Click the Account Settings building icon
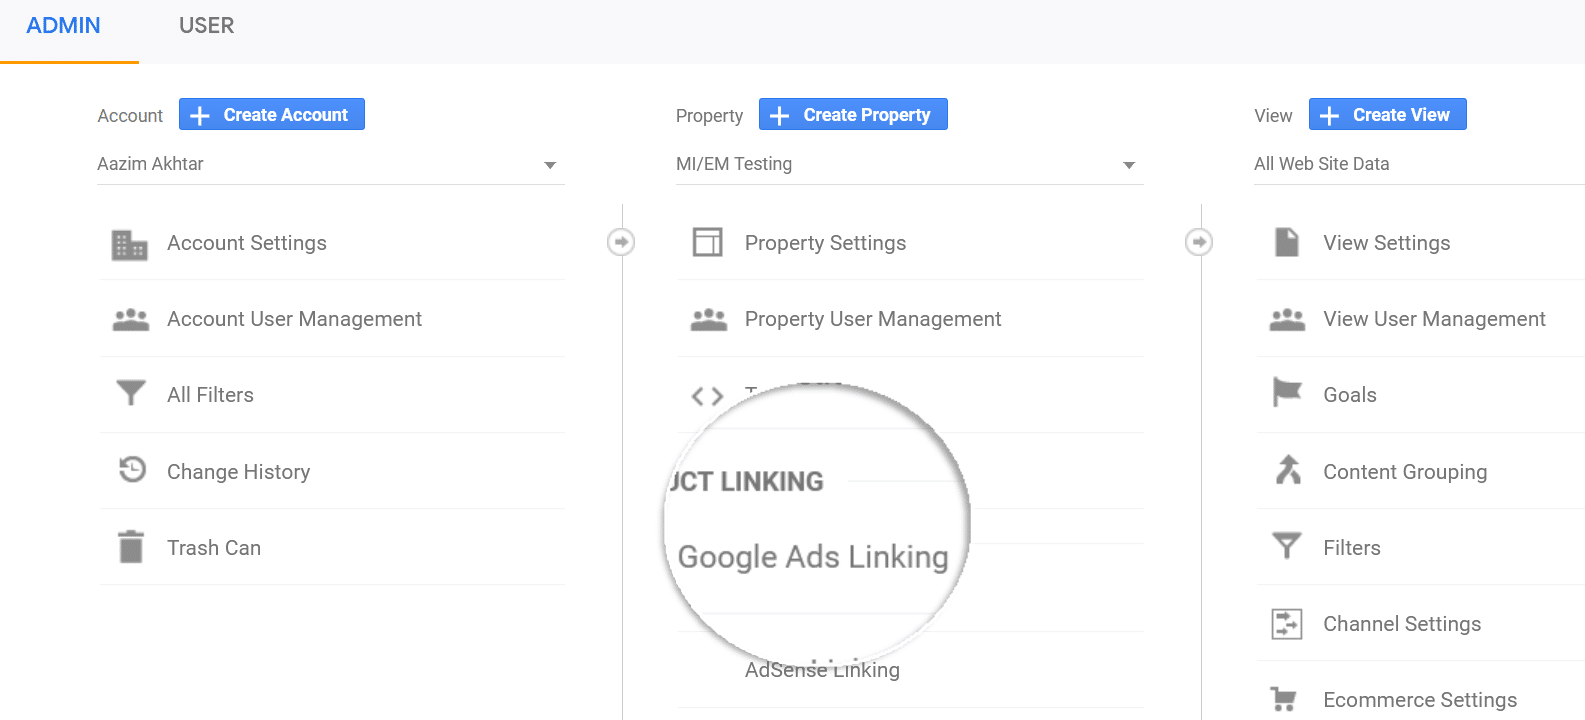1585x720 pixels. click(x=130, y=244)
